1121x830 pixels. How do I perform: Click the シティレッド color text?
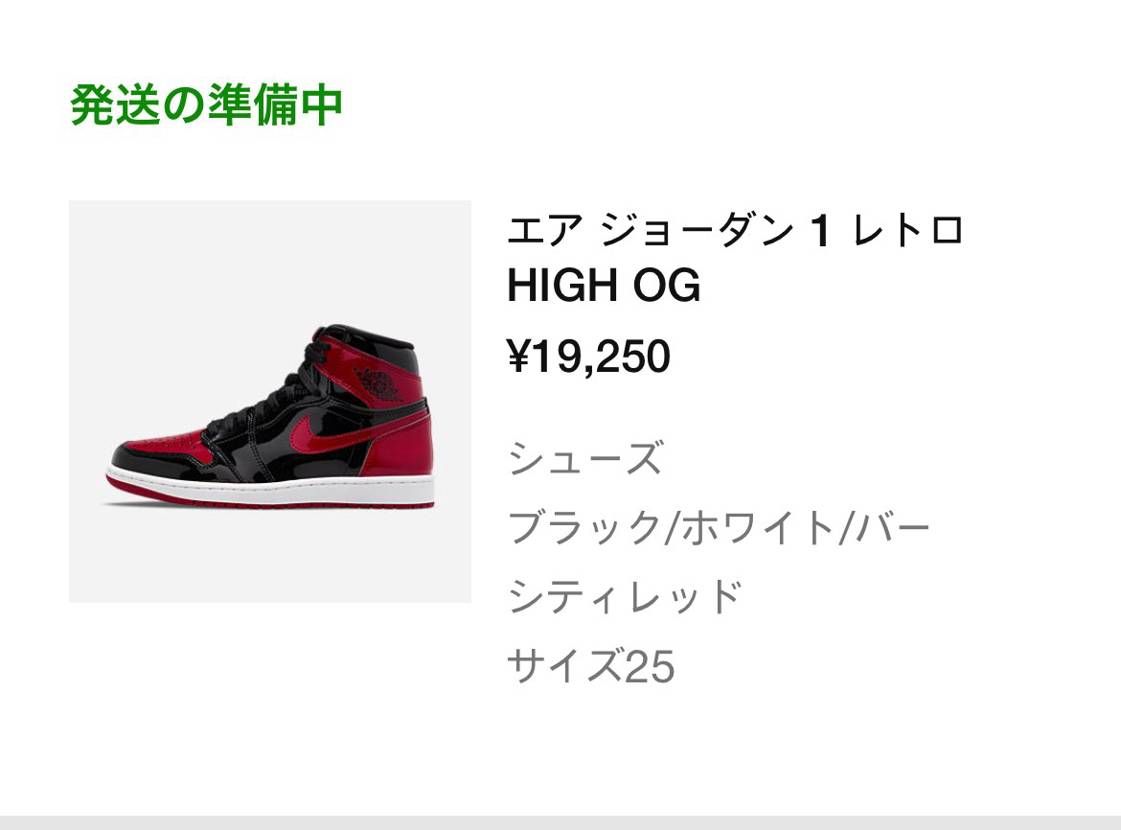point(625,596)
